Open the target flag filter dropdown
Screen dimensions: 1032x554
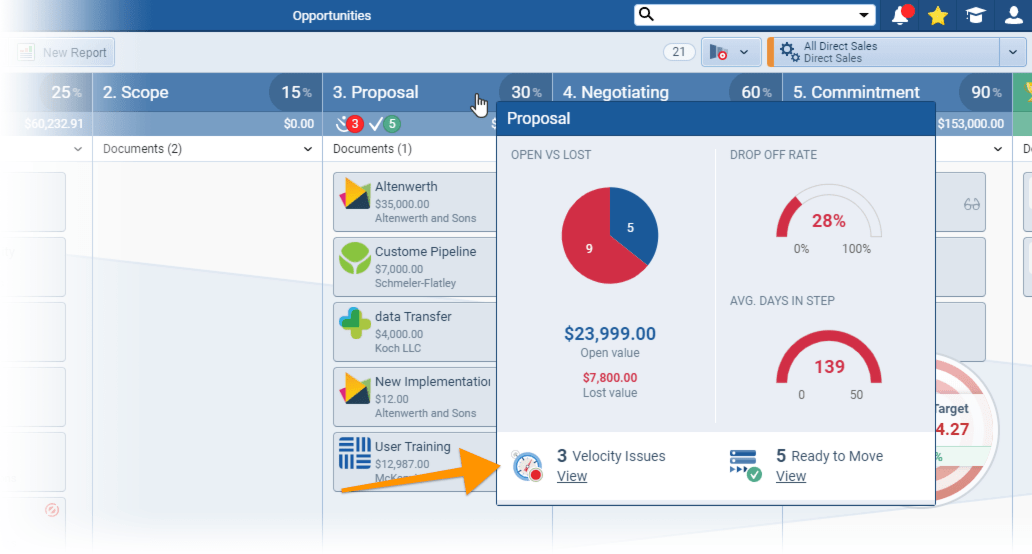731,52
